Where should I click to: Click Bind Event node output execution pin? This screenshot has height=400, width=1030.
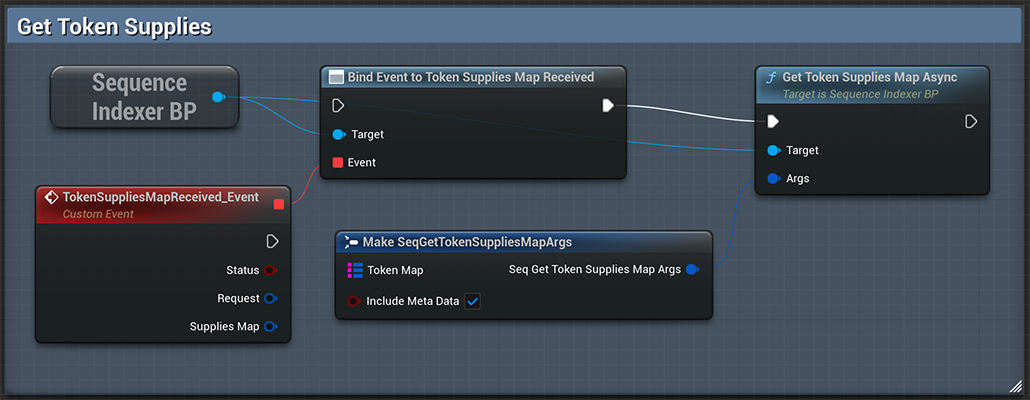[x=608, y=106]
